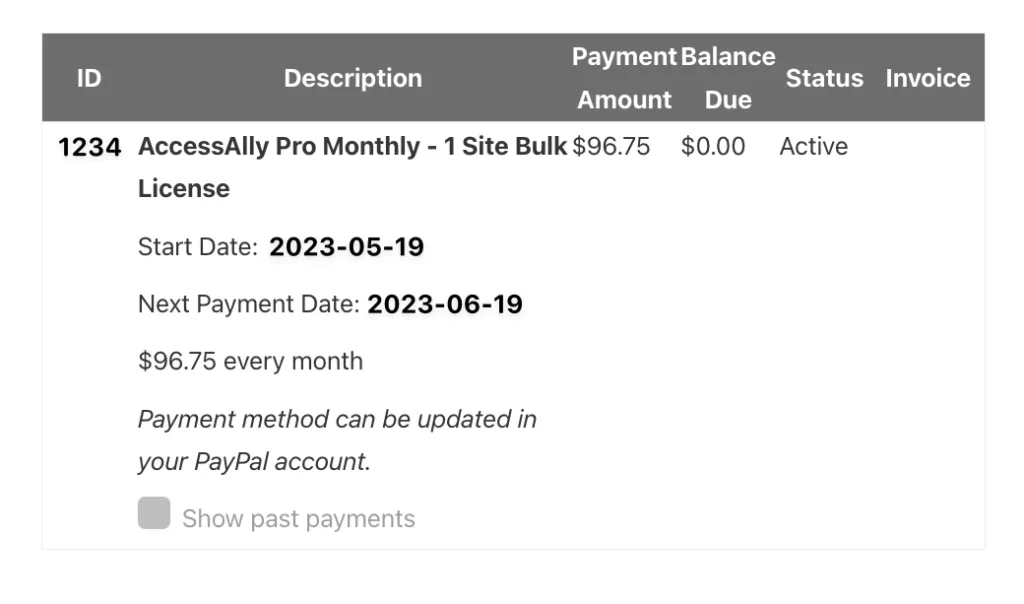Click the Invoice column header
This screenshot has height=604, width=1024.
pyautogui.click(x=927, y=78)
